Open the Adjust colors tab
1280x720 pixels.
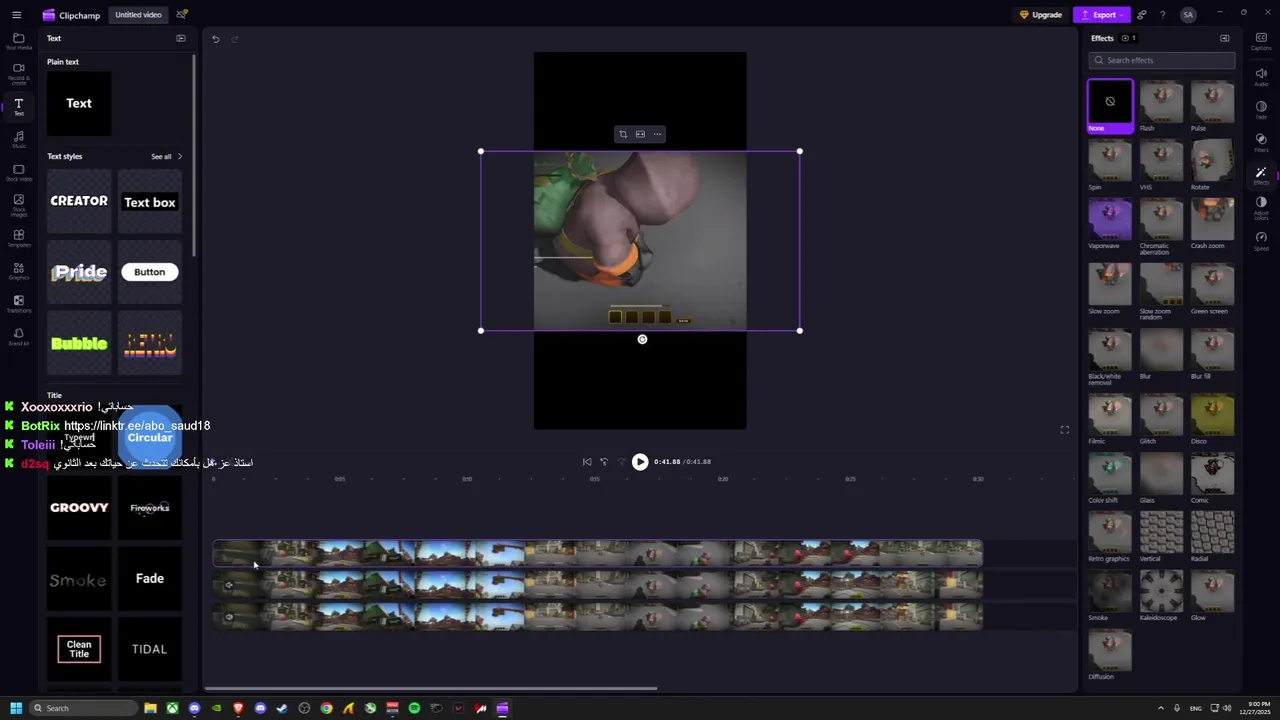coord(1261,207)
